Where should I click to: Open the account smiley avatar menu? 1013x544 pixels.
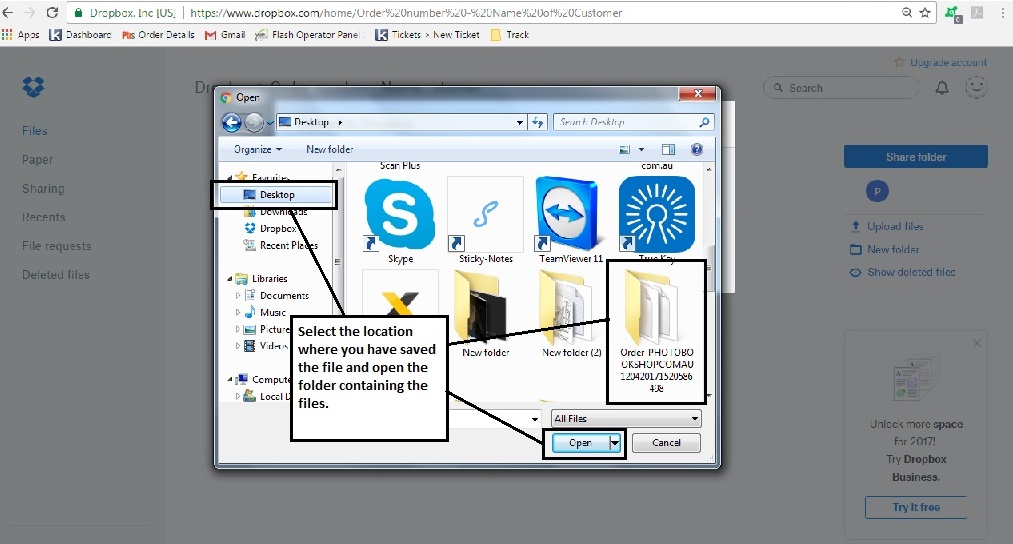click(x=976, y=87)
